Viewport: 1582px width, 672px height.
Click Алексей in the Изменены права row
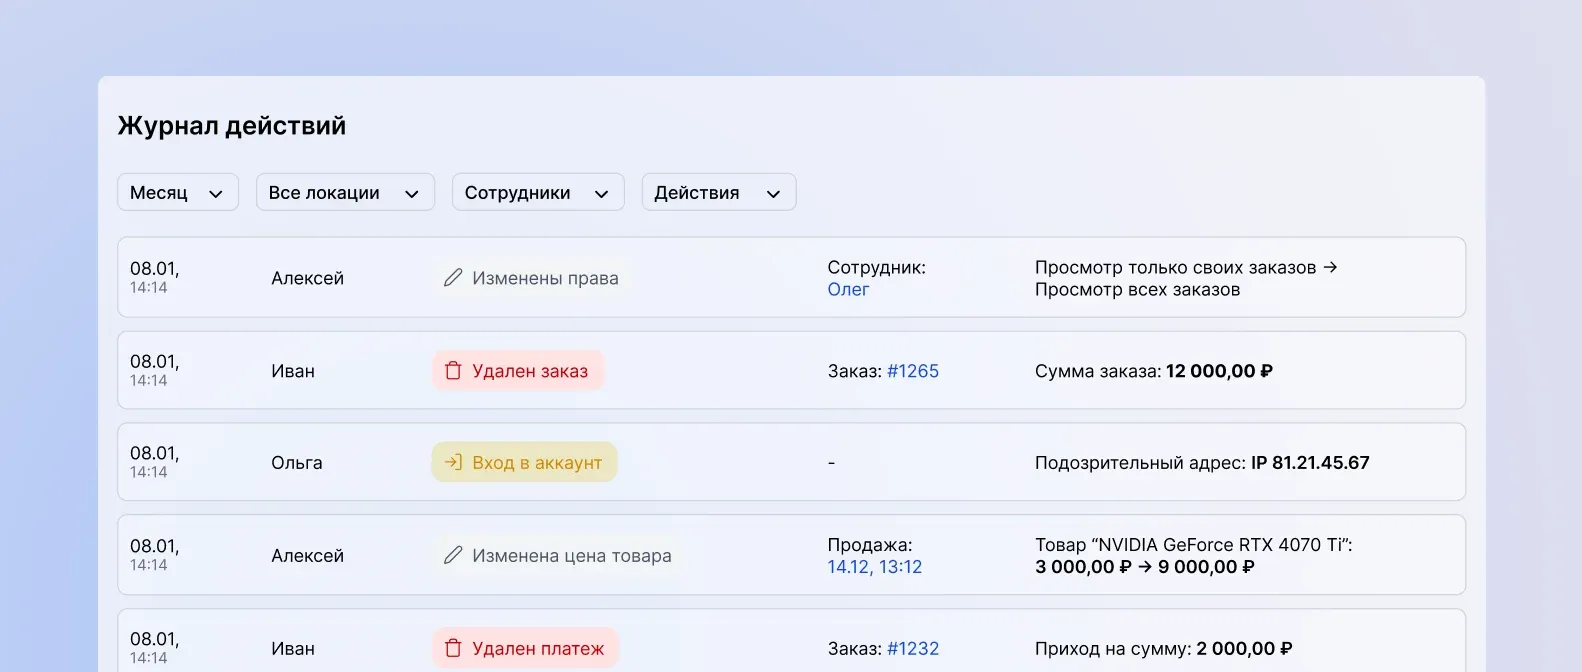pyautogui.click(x=307, y=278)
